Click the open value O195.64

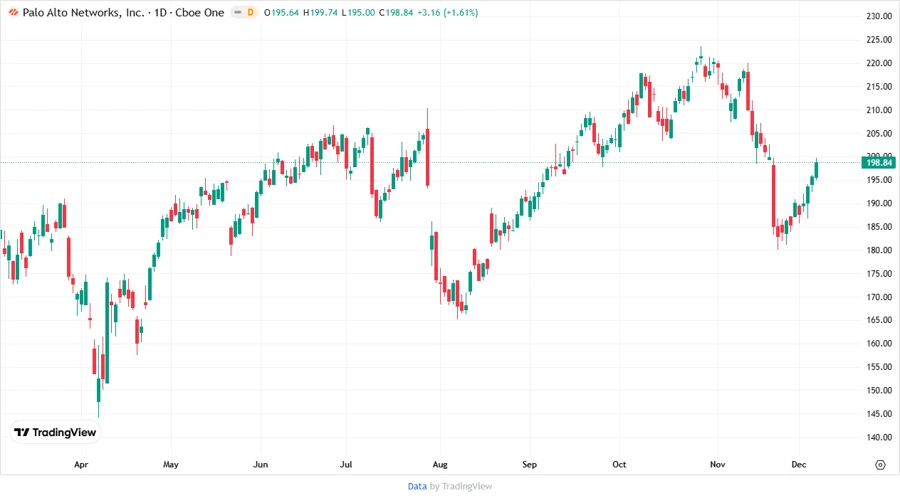281,13
